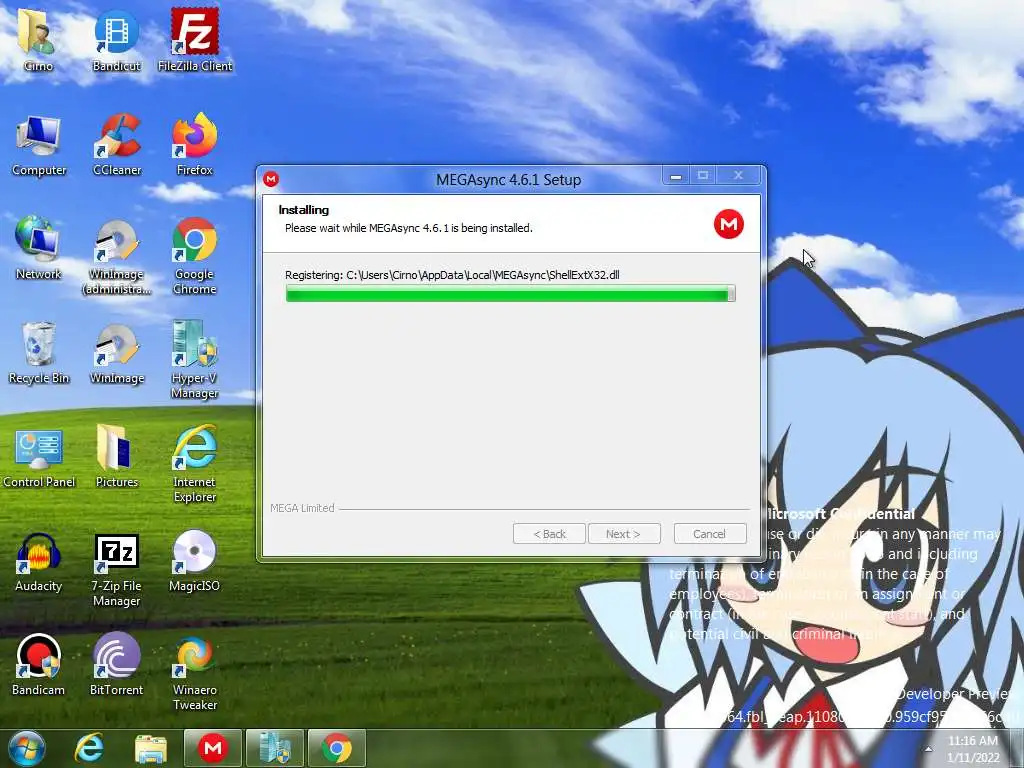Click the MEGAsync 4.6.1 Setup title text
The height and width of the screenshot is (768, 1024).
(508, 180)
